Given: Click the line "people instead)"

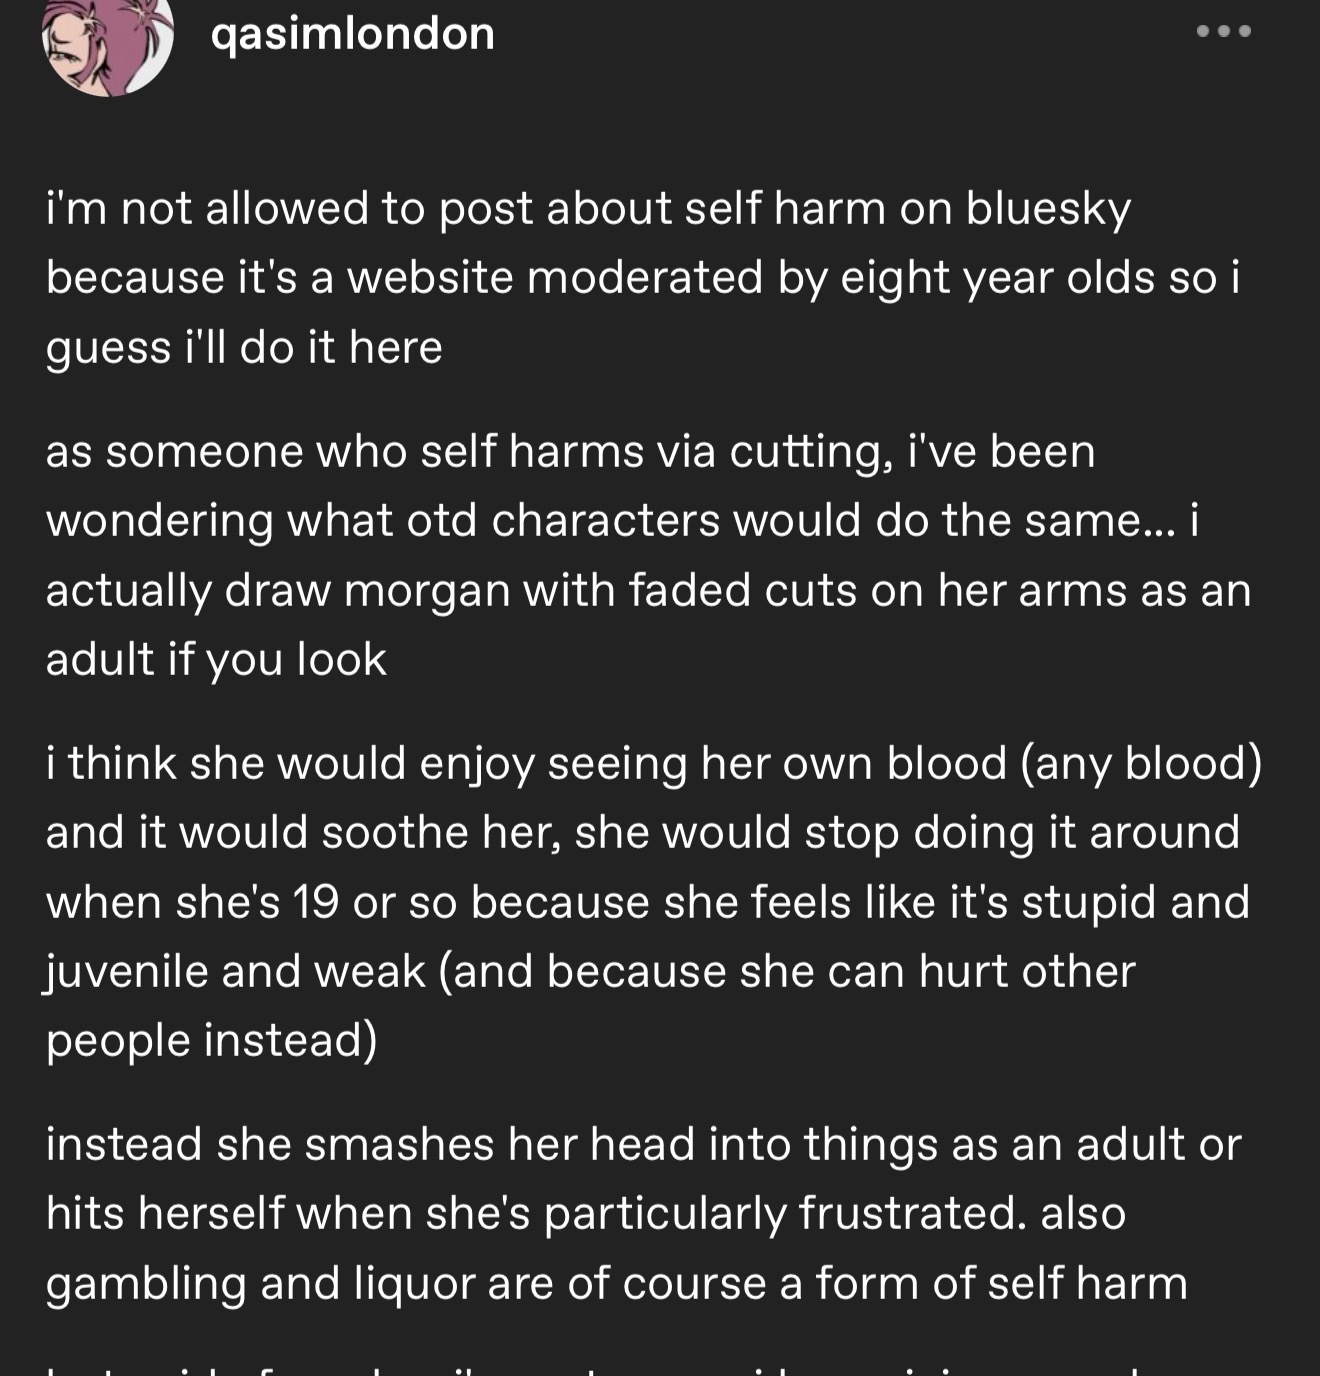Looking at the screenshot, I should [211, 1040].
